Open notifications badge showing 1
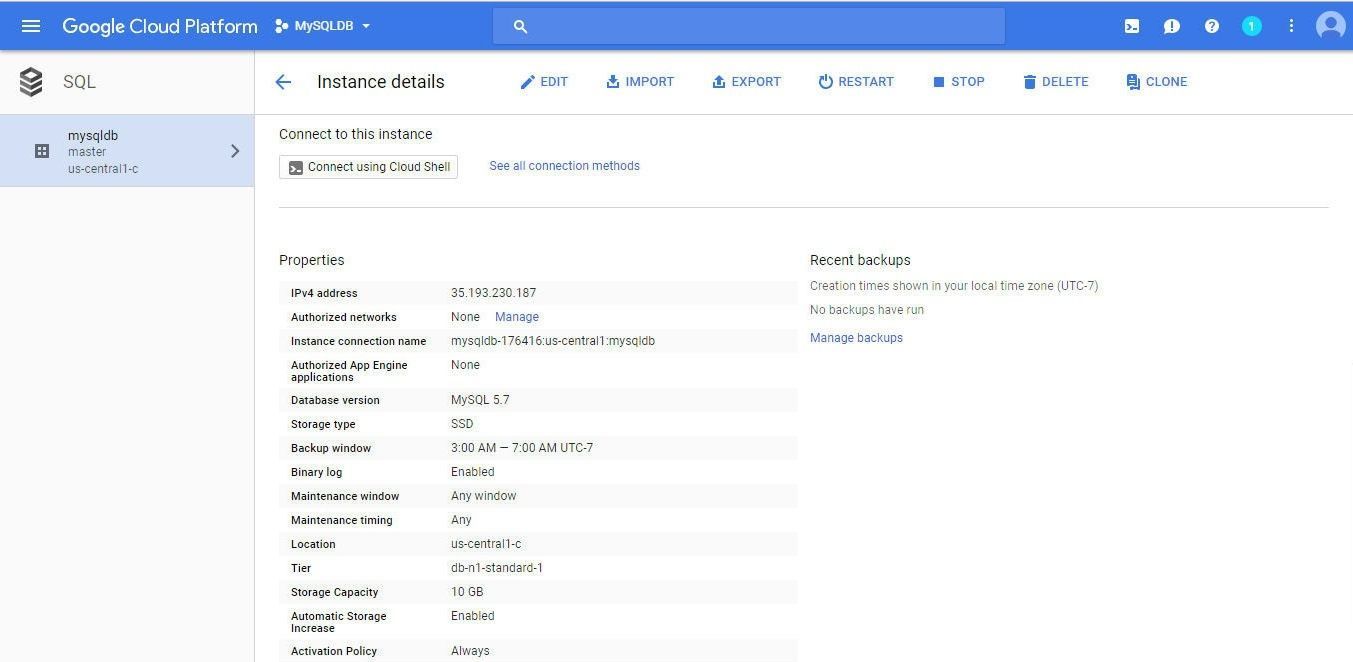Screen dimensions: 1353x662 (1251, 26)
